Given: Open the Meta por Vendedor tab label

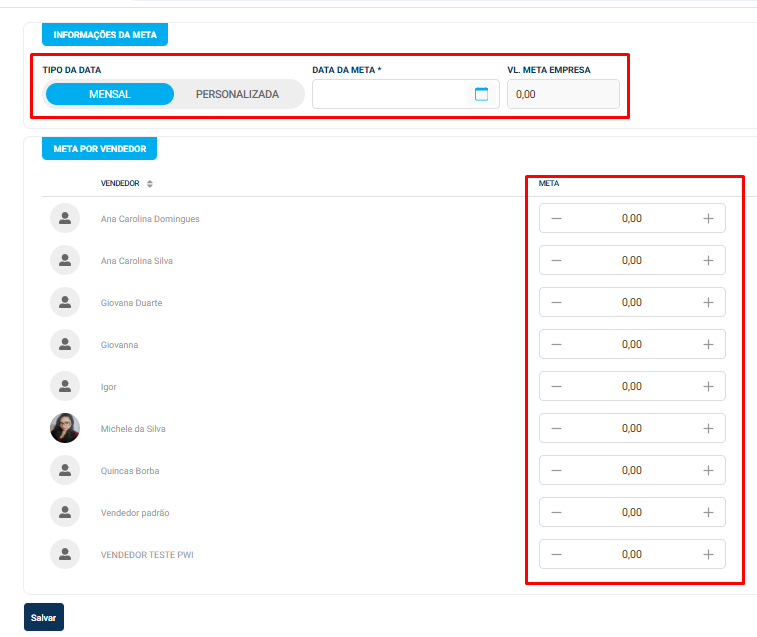Looking at the screenshot, I should tap(99, 149).
